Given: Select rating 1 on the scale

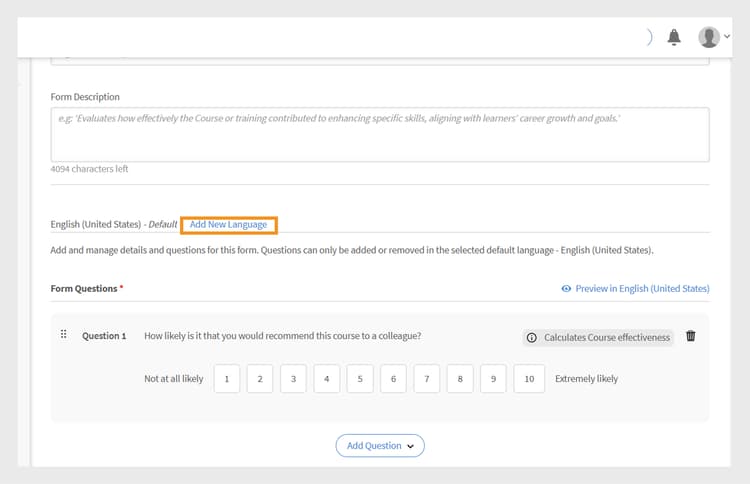Looking at the screenshot, I should pos(227,379).
